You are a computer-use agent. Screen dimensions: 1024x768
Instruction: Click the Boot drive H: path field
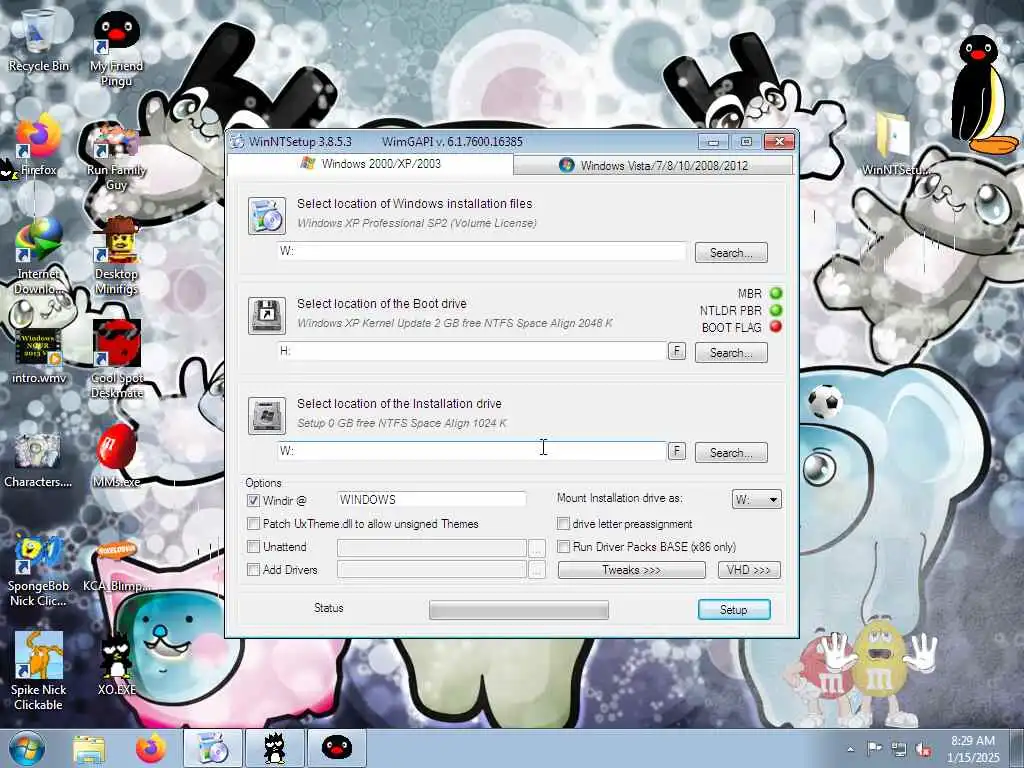click(x=472, y=351)
